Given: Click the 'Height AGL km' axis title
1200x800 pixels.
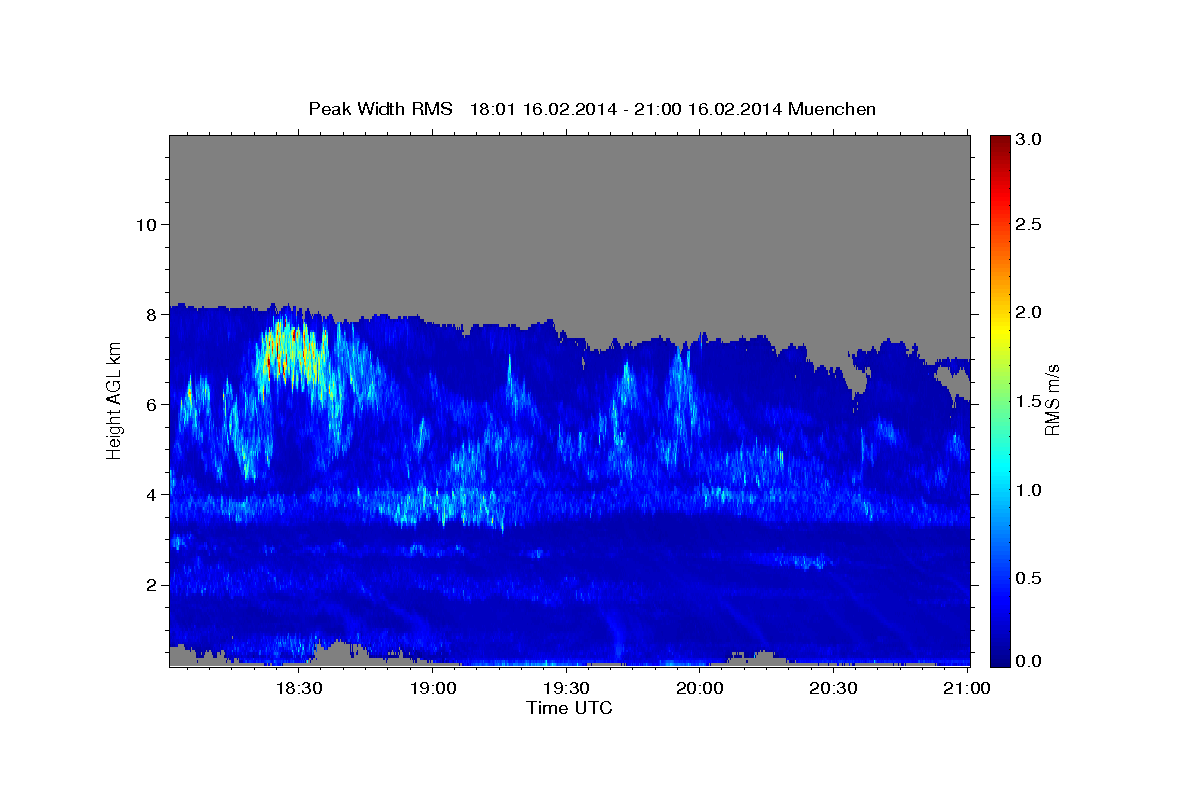Looking at the screenshot, I should click(x=114, y=399).
